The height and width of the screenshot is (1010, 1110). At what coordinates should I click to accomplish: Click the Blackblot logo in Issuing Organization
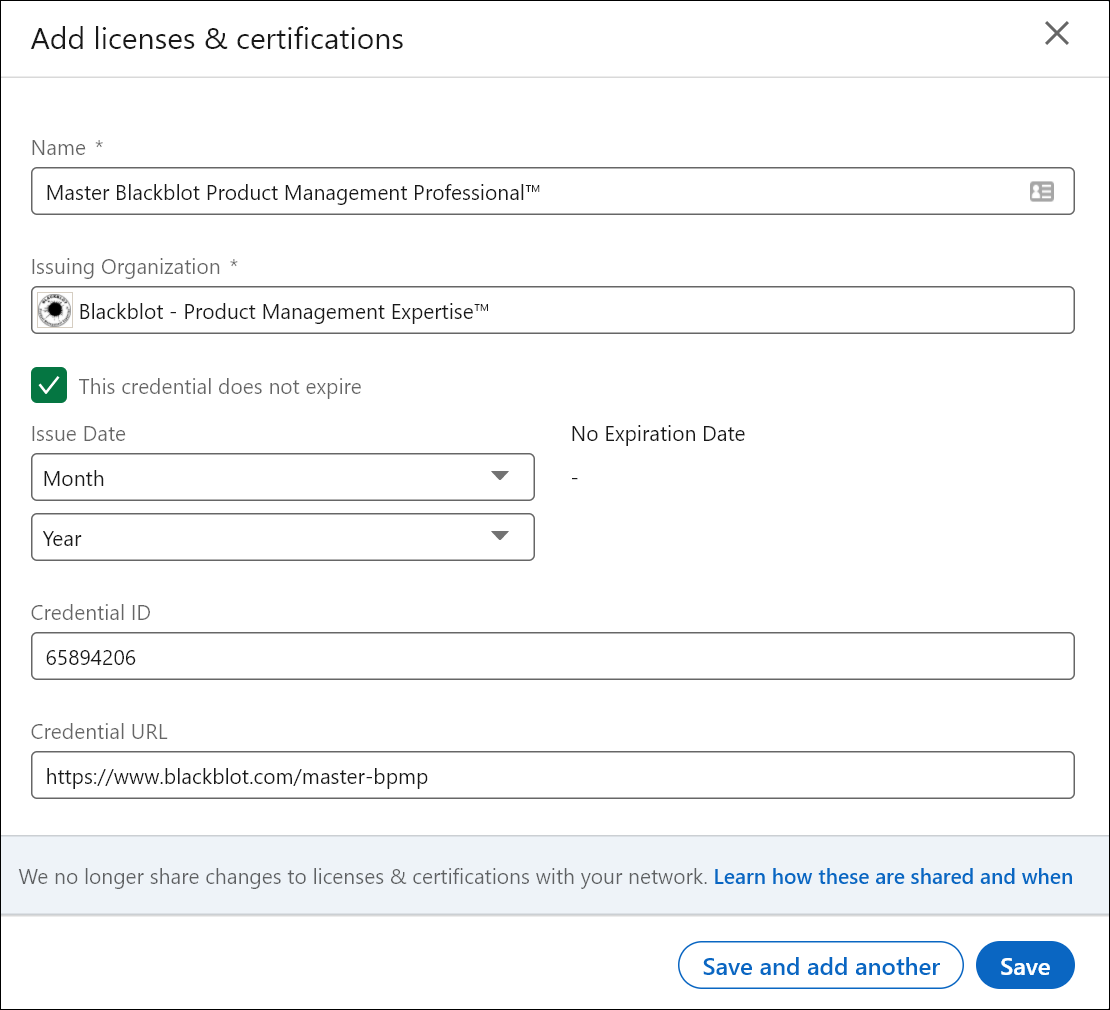(x=55, y=310)
